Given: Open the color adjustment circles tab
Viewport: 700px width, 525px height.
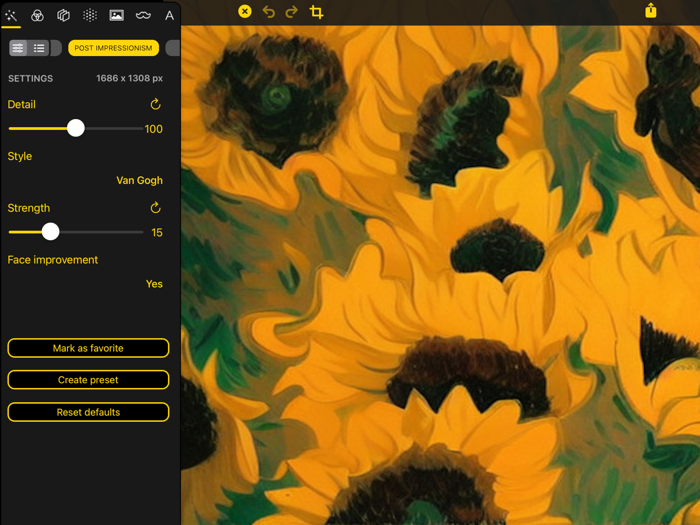Looking at the screenshot, I should point(37,16).
